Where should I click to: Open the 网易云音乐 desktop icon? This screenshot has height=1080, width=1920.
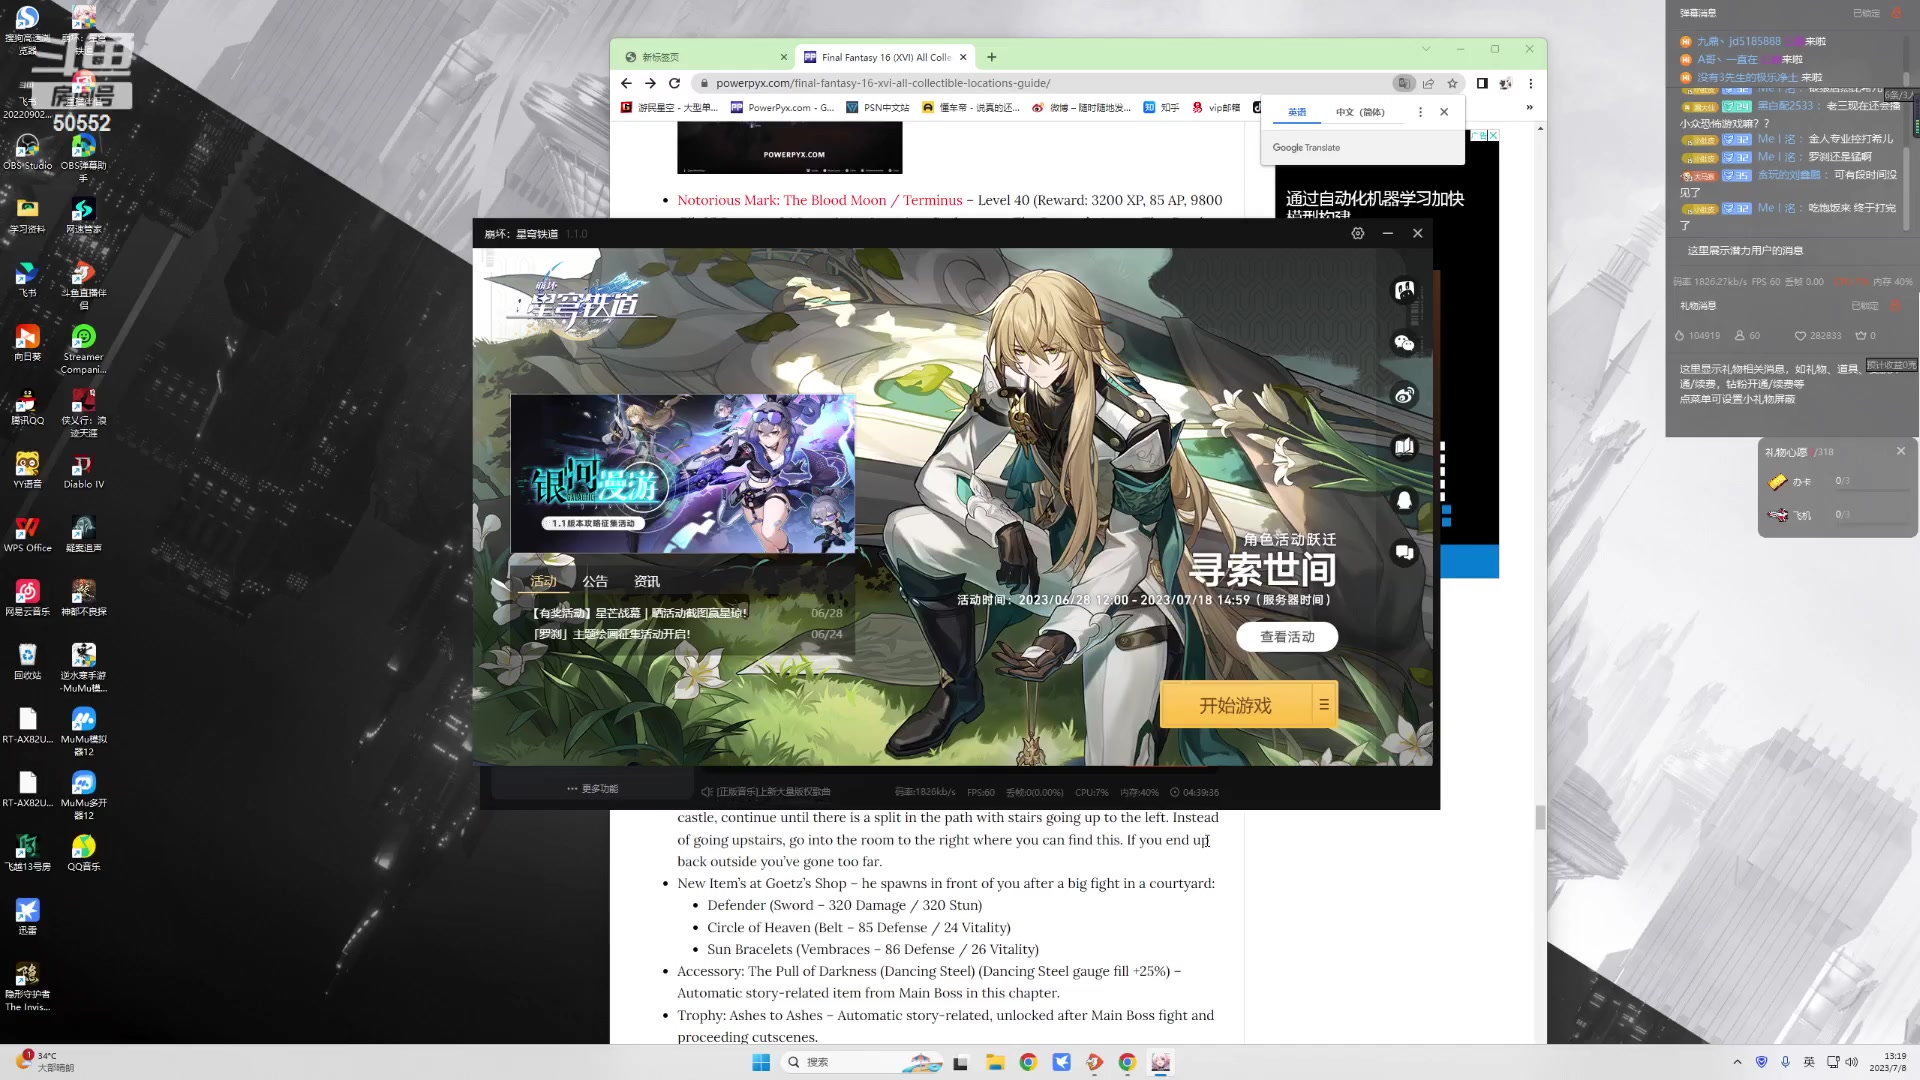tap(27, 599)
